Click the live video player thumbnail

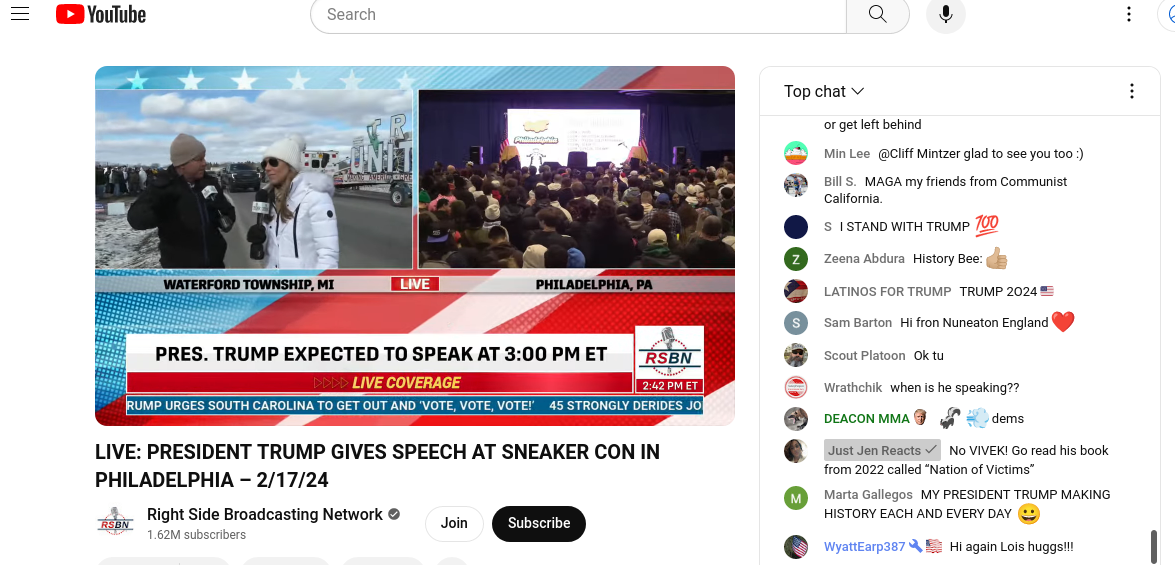click(414, 246)
